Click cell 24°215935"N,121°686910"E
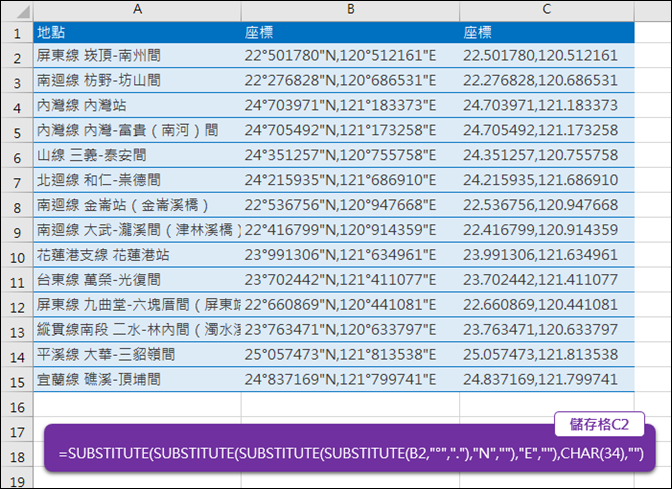The height and width of the screenshot is (489, 672). click(x=351, y=180)
